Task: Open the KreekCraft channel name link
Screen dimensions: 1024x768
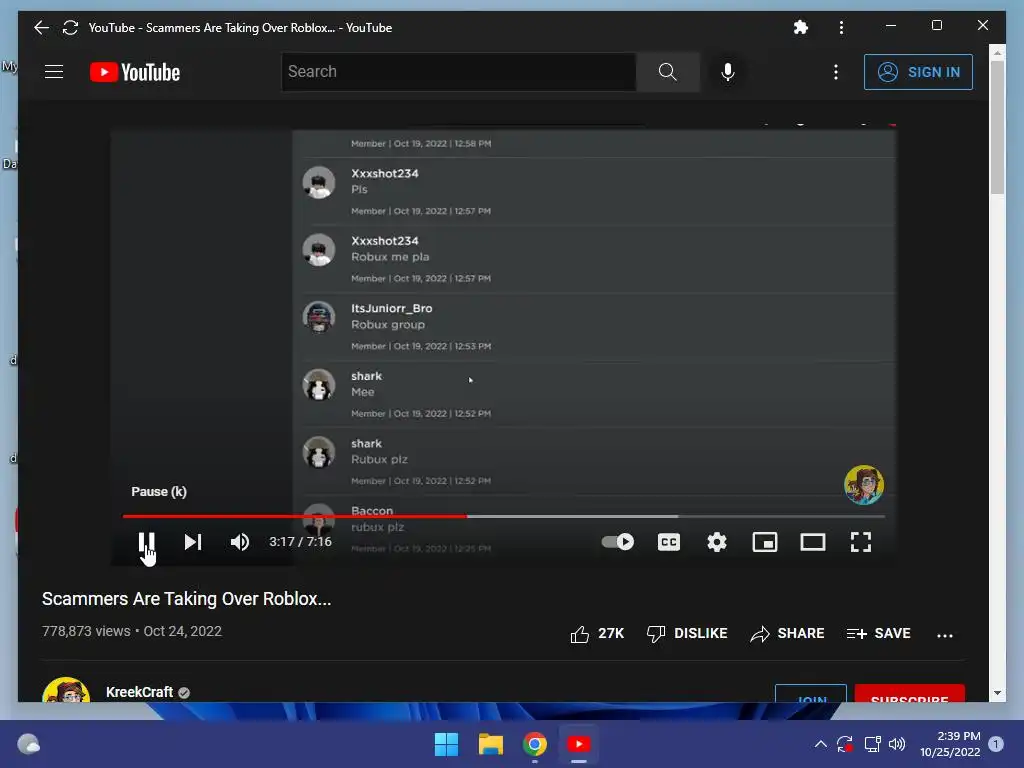Action: point(139,692)
